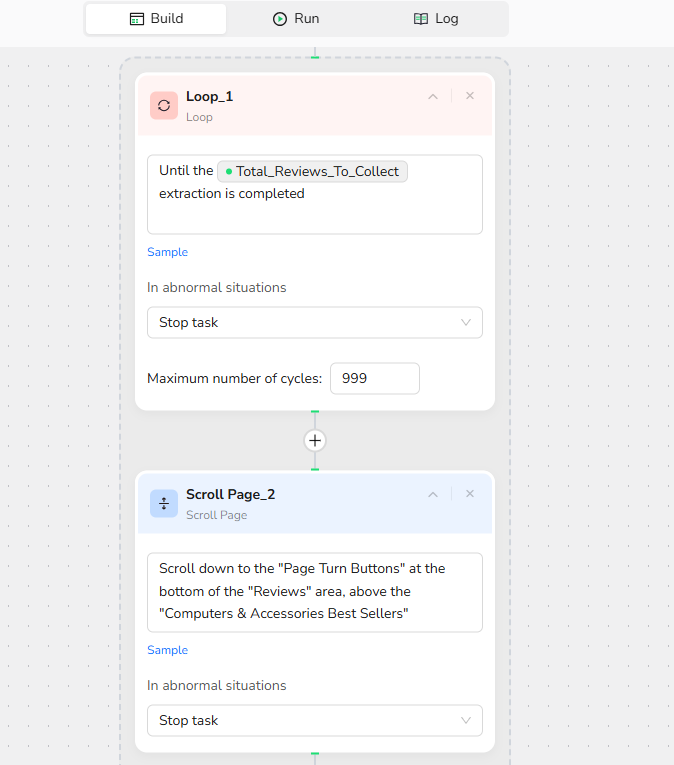Open the Sample link under Scroll Page_2

[167, 650]
